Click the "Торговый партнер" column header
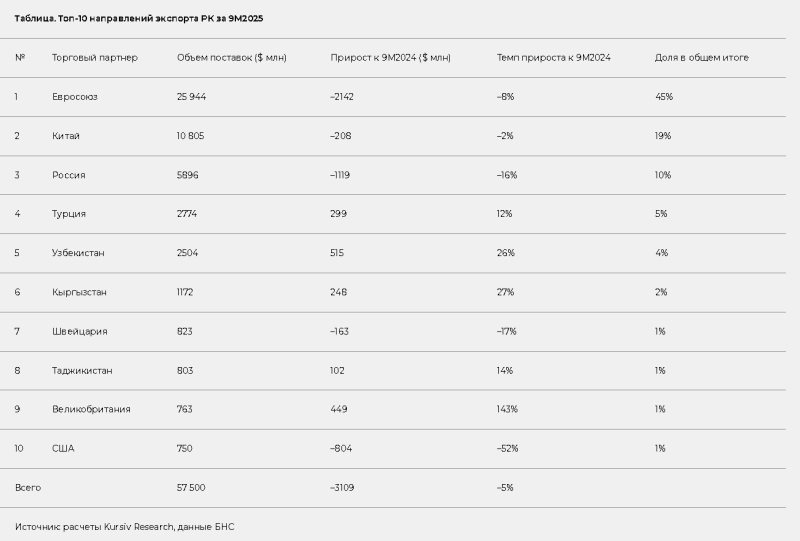 (x=95, y=58)
